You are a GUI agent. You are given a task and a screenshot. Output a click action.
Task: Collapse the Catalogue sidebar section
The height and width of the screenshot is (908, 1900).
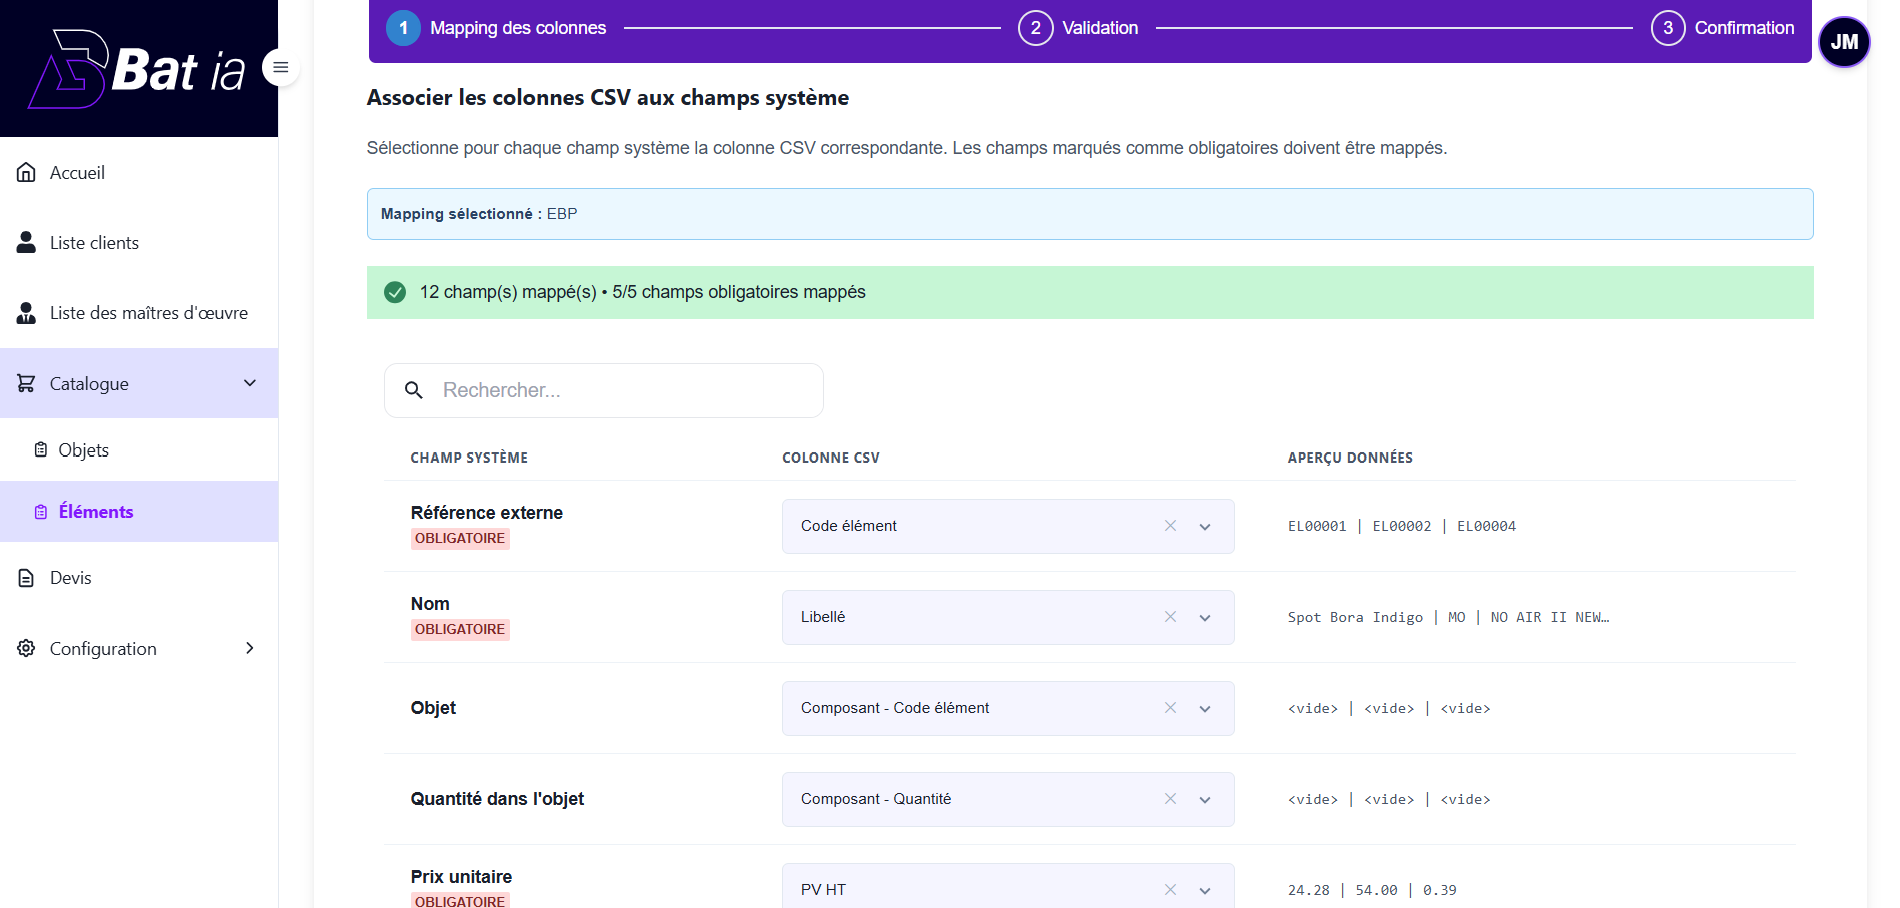pos(249,383)
